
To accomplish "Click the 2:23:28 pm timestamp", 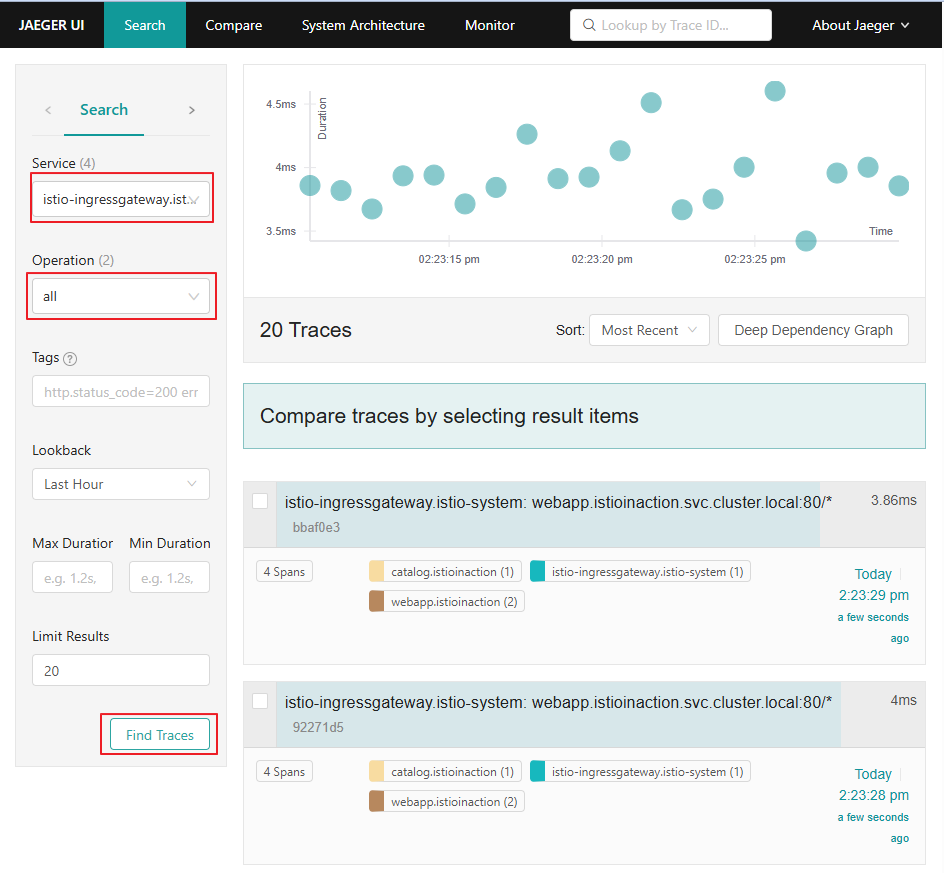I will click(874, 795).
